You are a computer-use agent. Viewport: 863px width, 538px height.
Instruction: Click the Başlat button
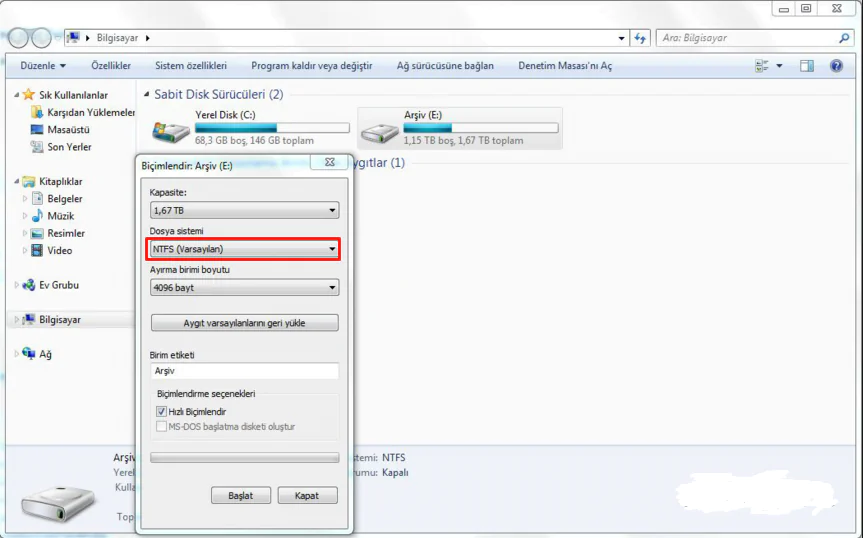241,496
